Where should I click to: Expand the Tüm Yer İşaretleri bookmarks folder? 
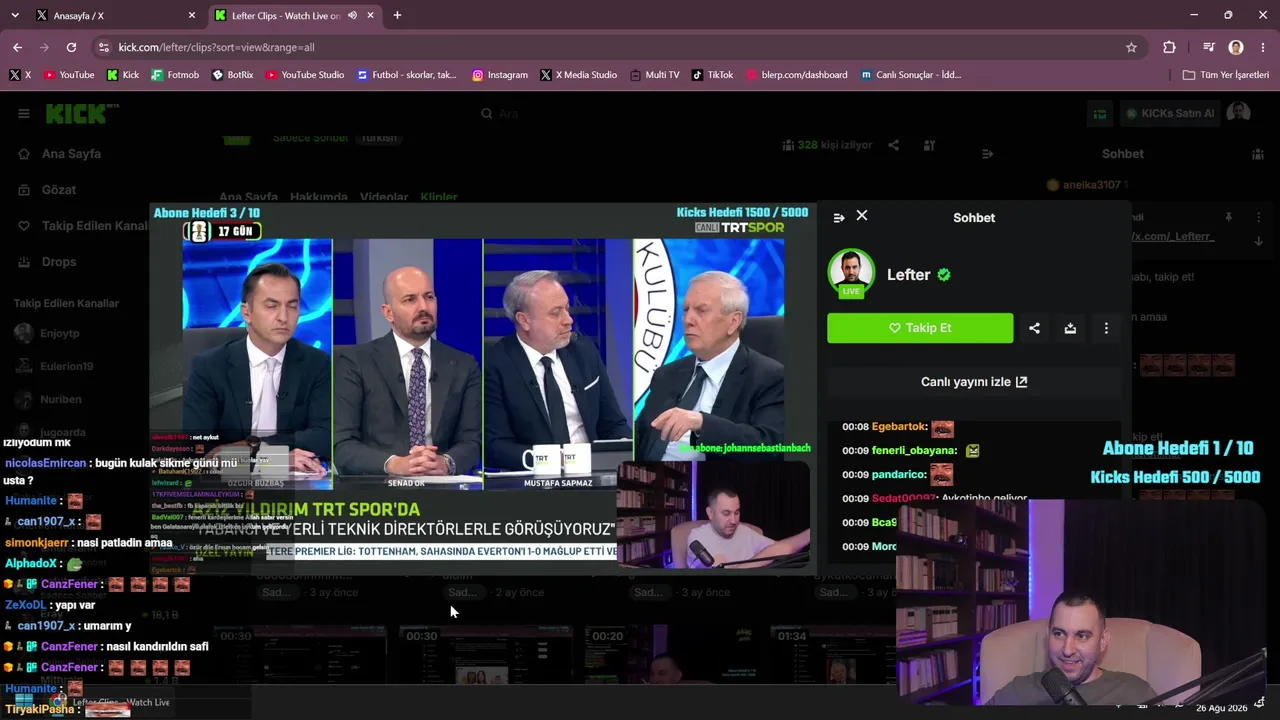point(1225,75)
